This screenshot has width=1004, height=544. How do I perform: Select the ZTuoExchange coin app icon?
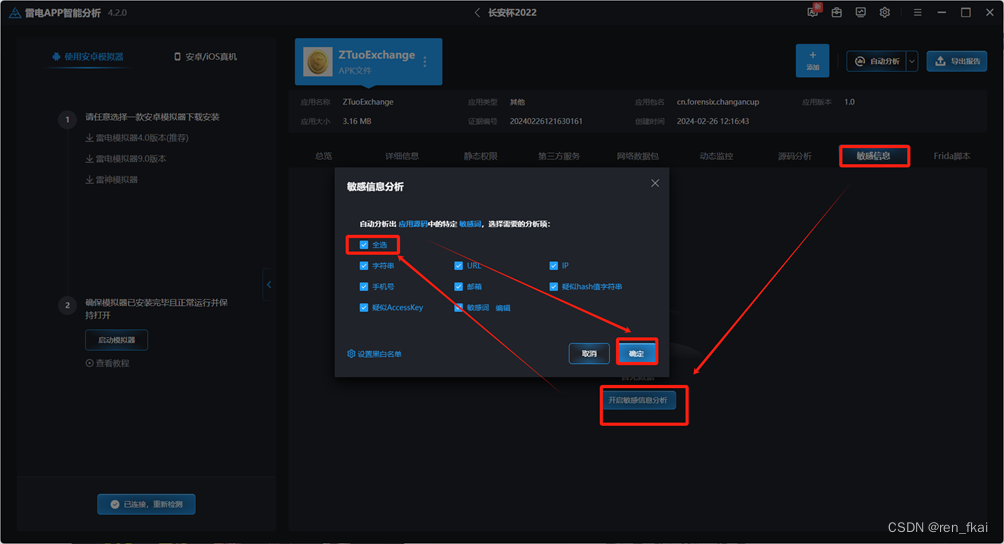pyautogui.click(x=318, y=62)
